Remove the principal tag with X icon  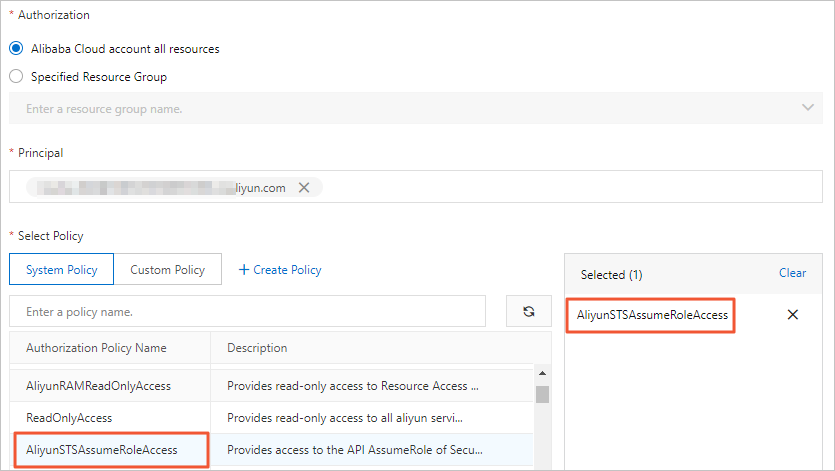click(x=304, y=187)
